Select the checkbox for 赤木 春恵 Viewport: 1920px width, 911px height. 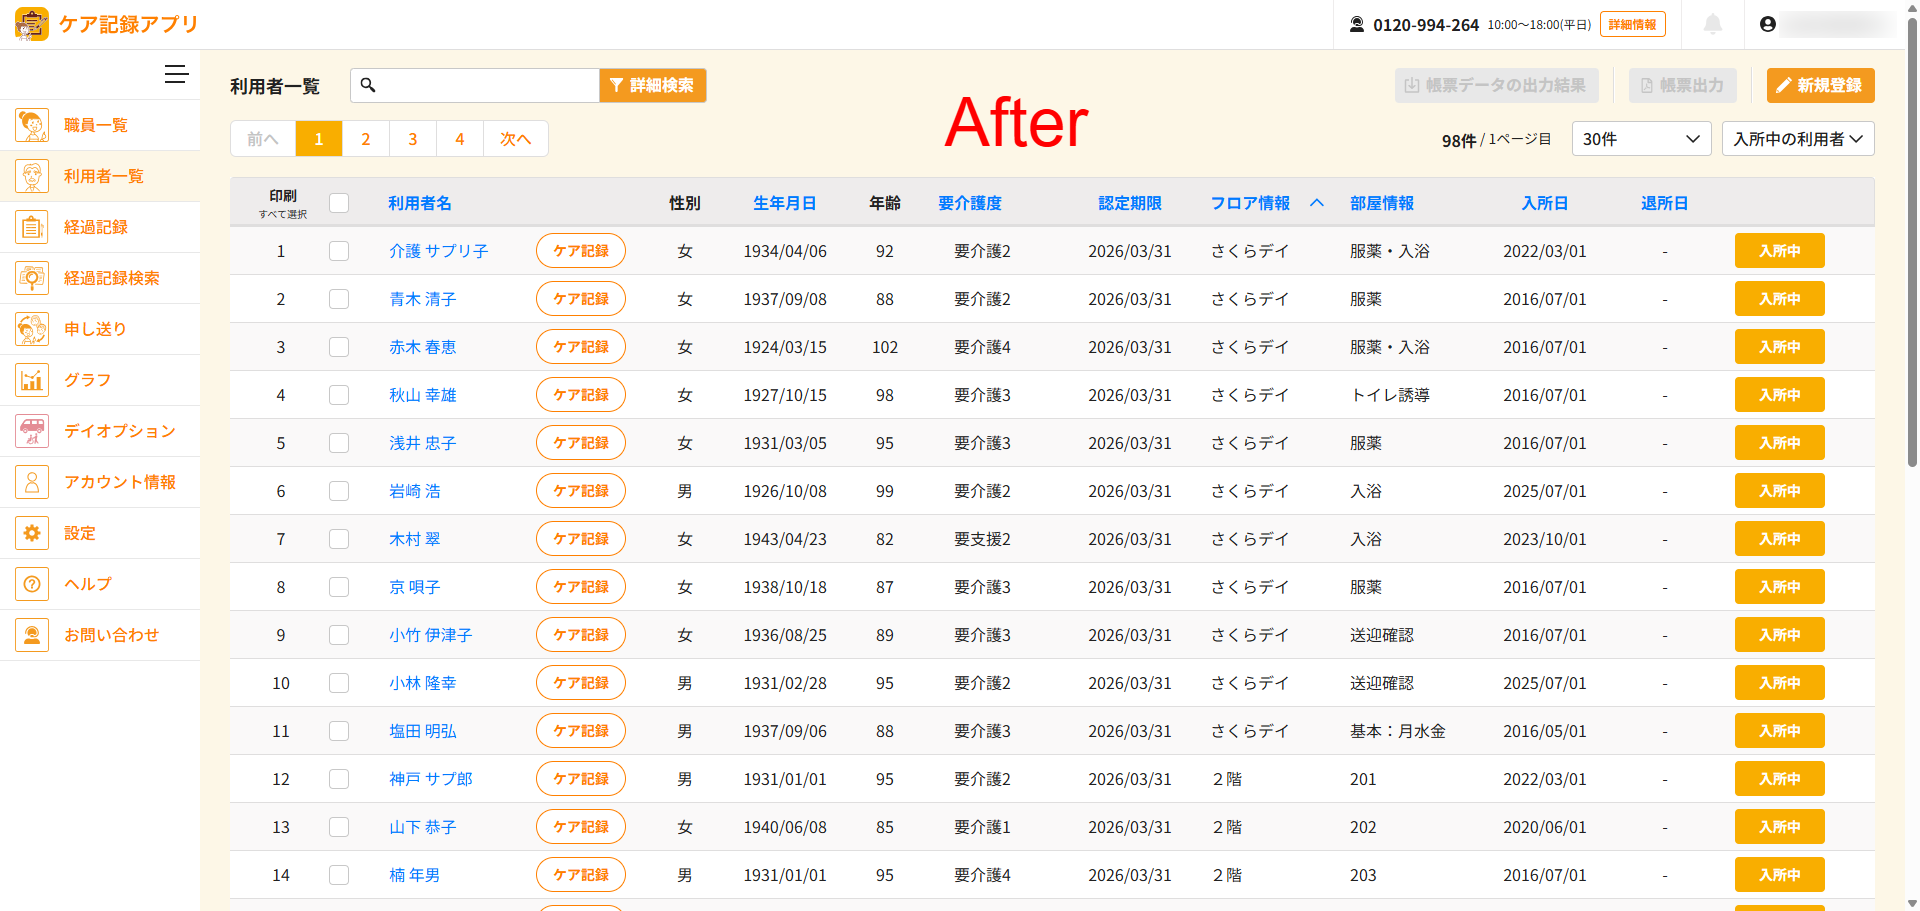tap(339, 347)
